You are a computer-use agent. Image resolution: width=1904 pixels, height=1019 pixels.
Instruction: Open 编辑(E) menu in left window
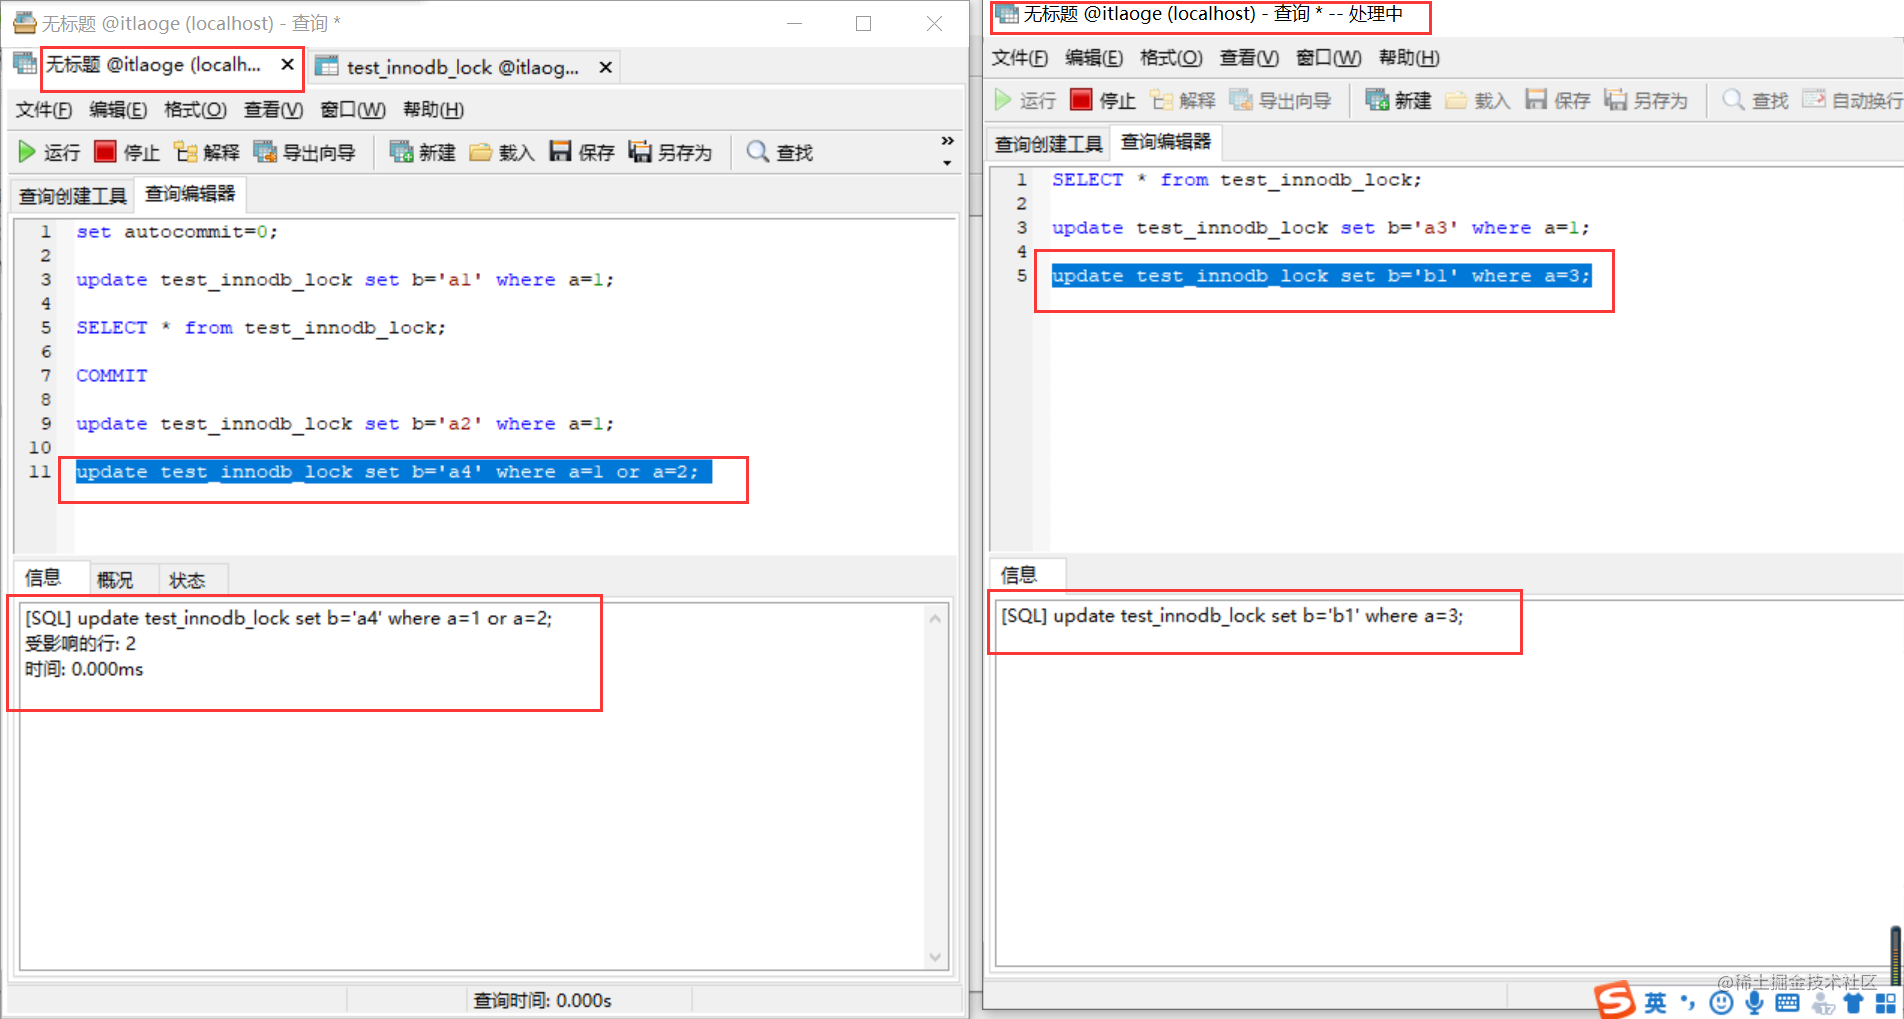click(118, 109)
